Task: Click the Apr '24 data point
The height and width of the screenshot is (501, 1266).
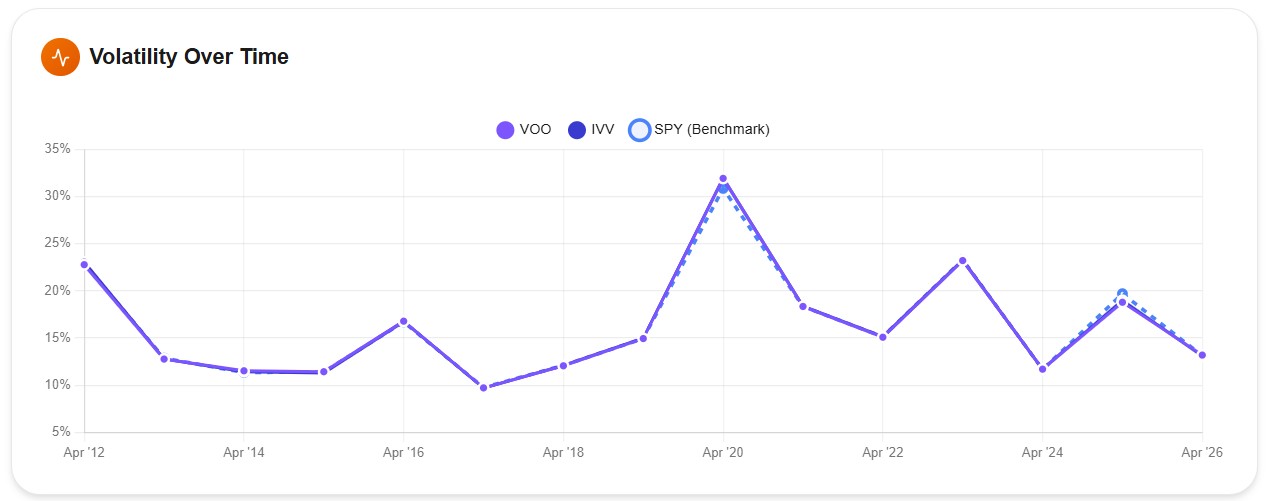Action: [1042, 369]
